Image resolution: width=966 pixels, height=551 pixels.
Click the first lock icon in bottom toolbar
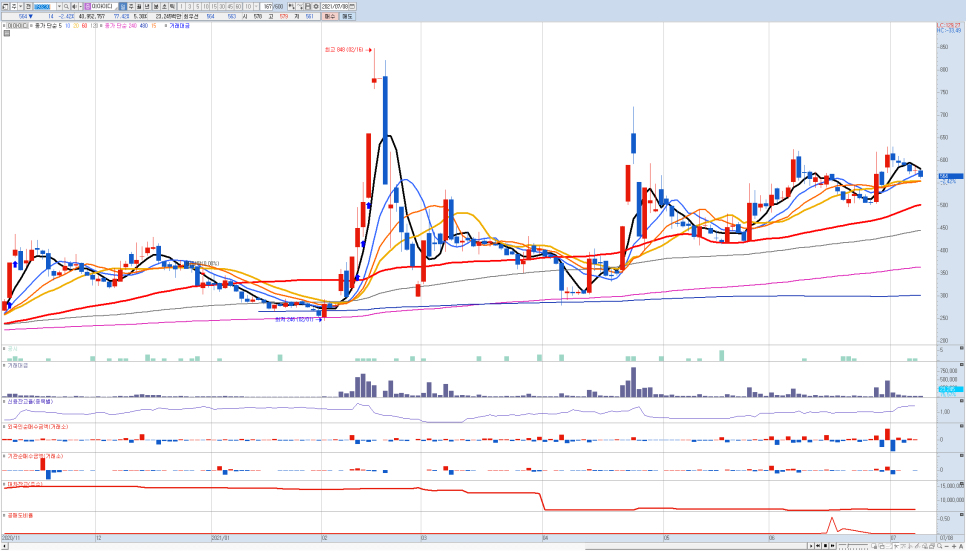click(875, 545)
